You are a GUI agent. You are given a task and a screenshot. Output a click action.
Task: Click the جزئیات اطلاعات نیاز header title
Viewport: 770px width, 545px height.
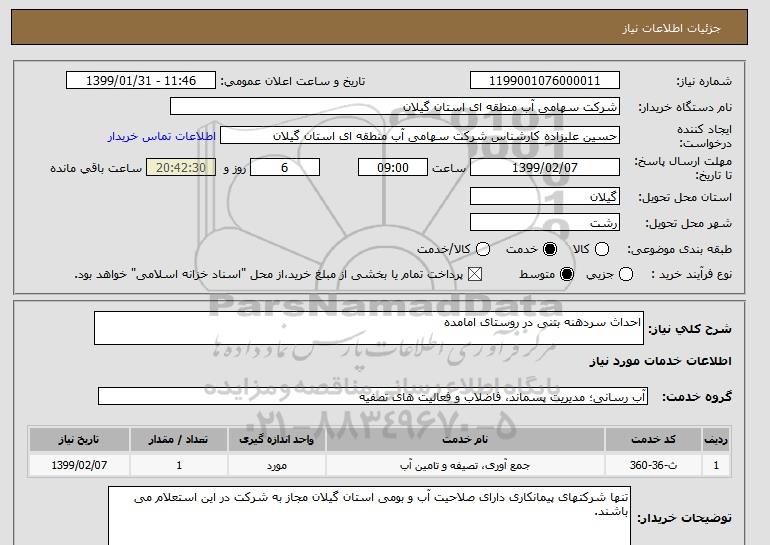(x=671, y=28)
